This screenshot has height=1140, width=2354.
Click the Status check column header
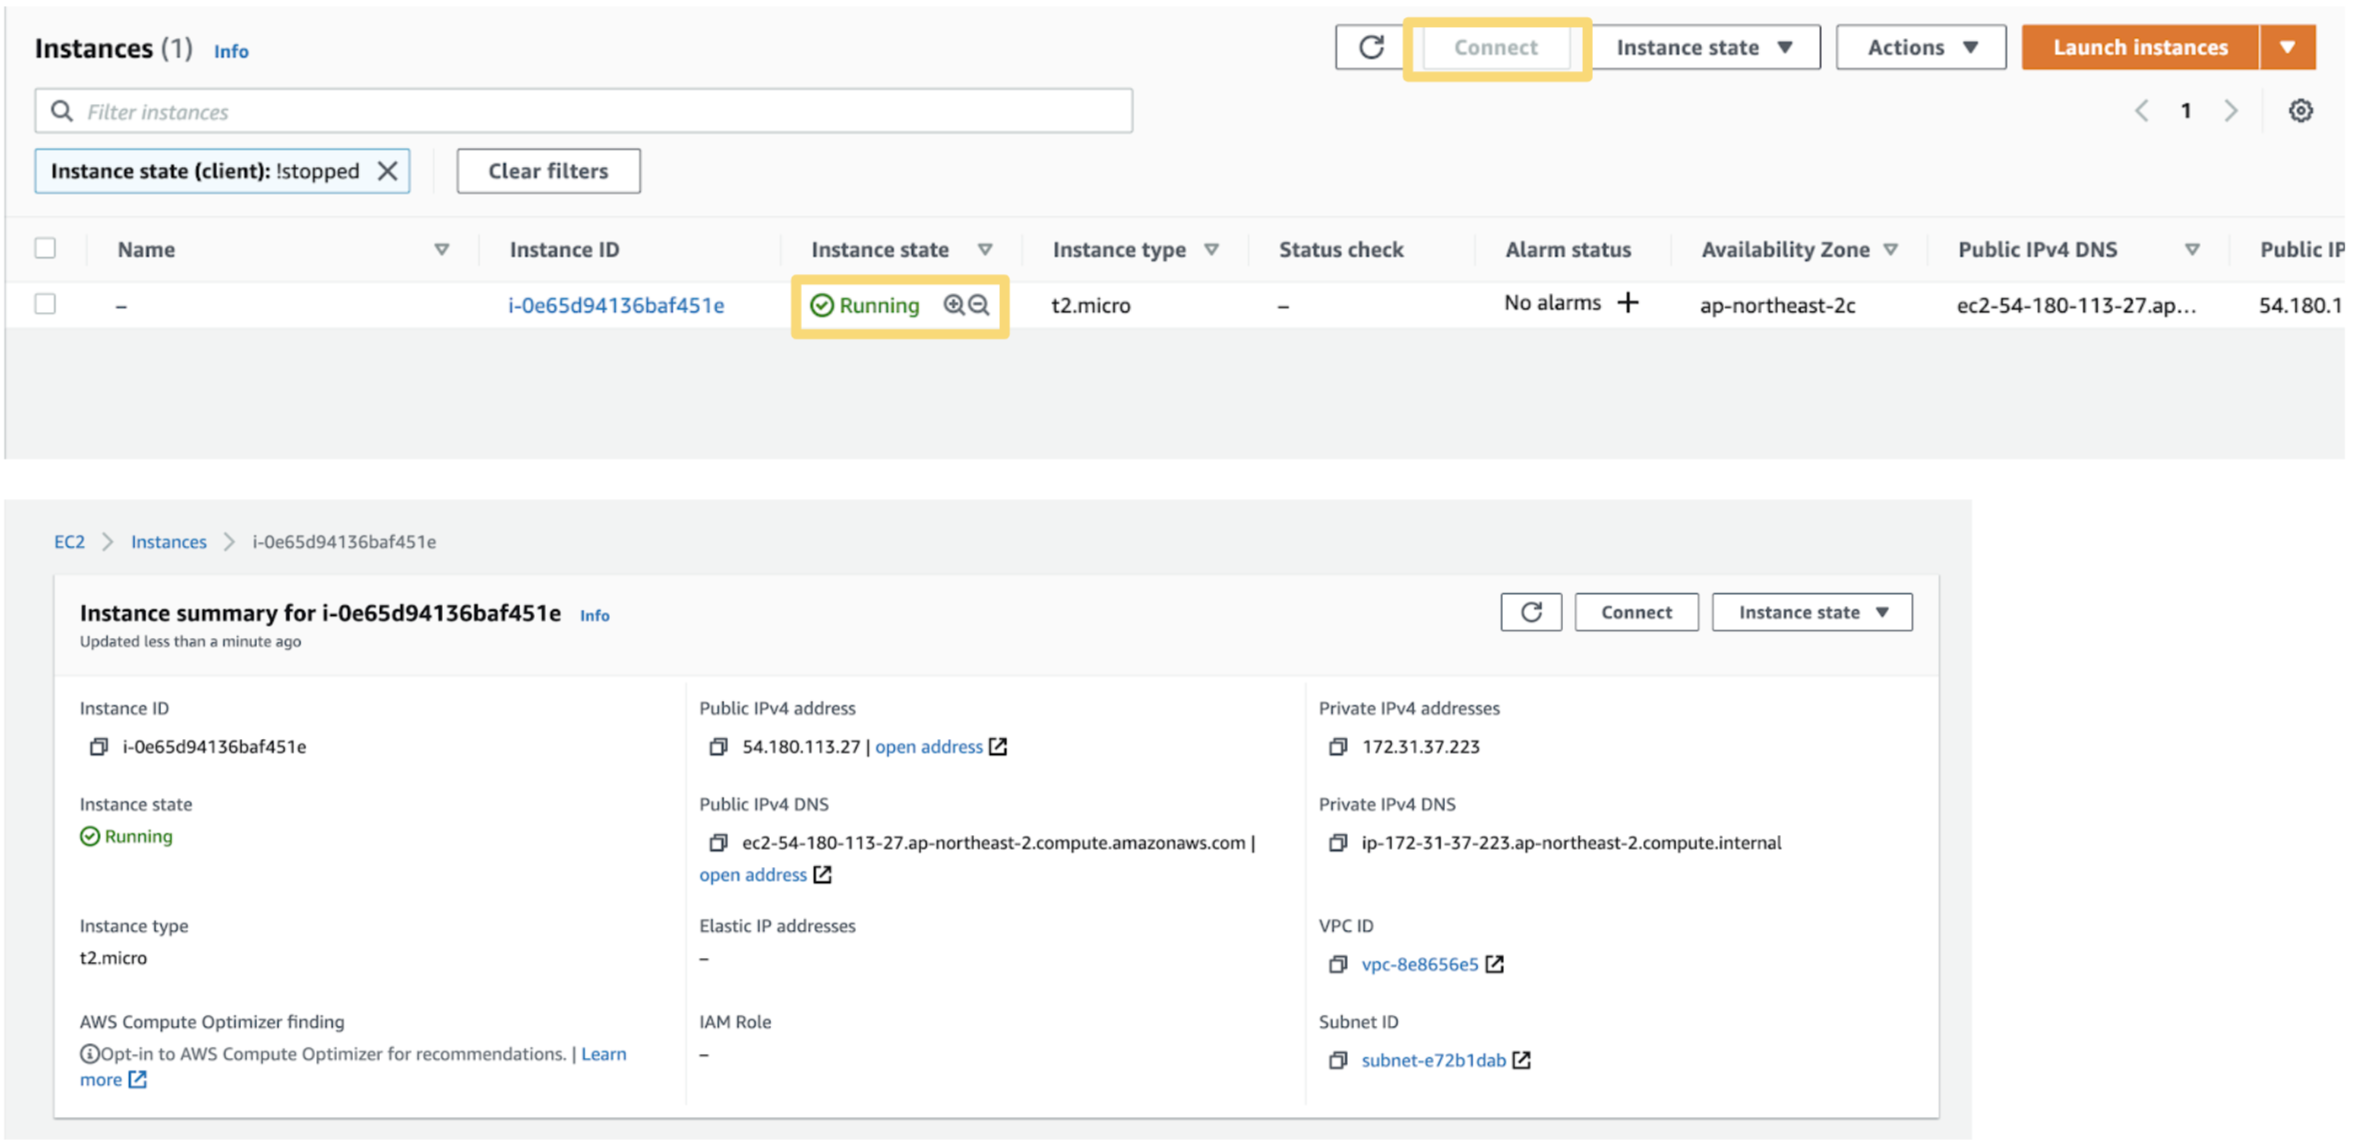(x=1341, y=250)
